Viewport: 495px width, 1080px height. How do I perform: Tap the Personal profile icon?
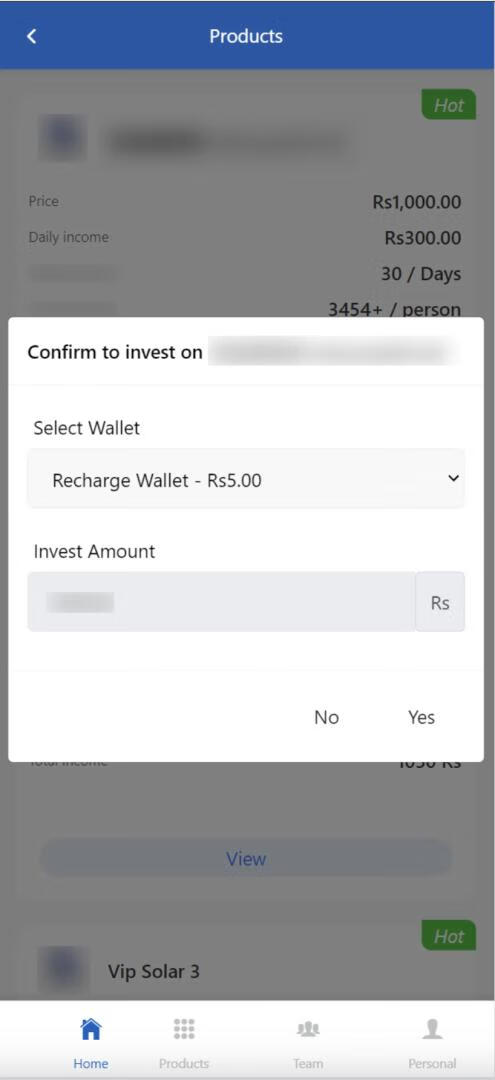click(432, 1029)
